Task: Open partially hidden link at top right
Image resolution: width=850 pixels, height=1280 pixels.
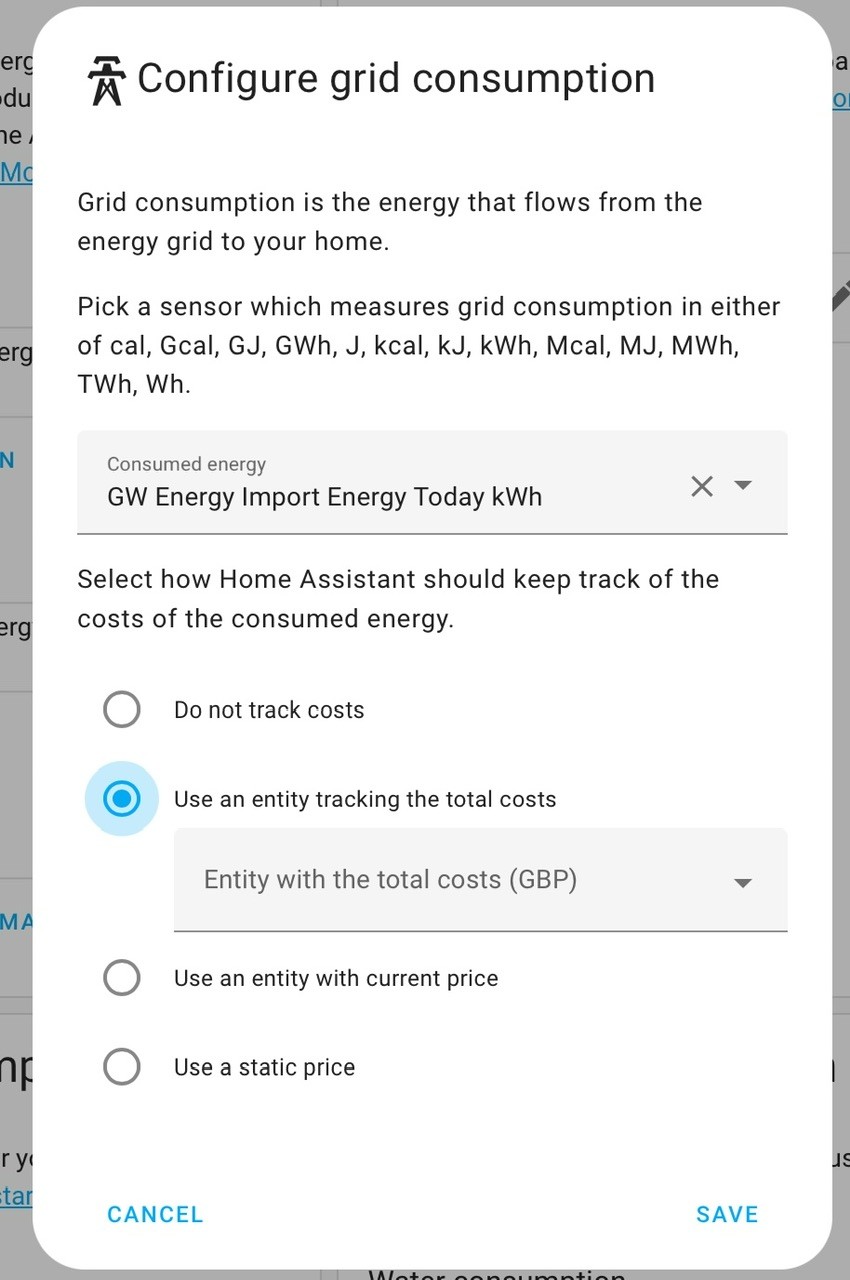Action: pos(841,100)
